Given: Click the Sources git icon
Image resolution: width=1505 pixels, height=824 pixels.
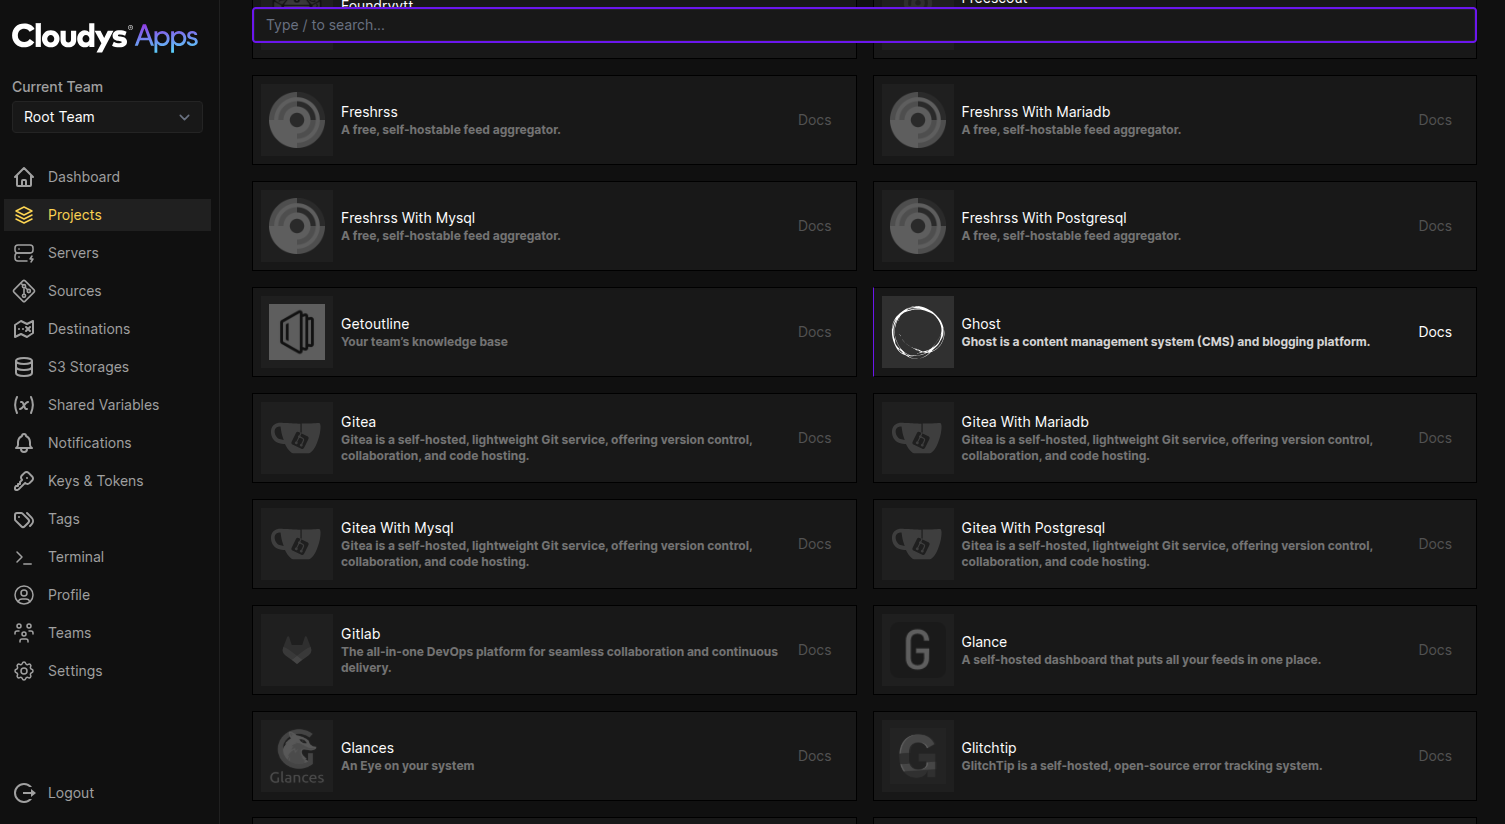Looking at the screenshot, I should tap(24, 291).
